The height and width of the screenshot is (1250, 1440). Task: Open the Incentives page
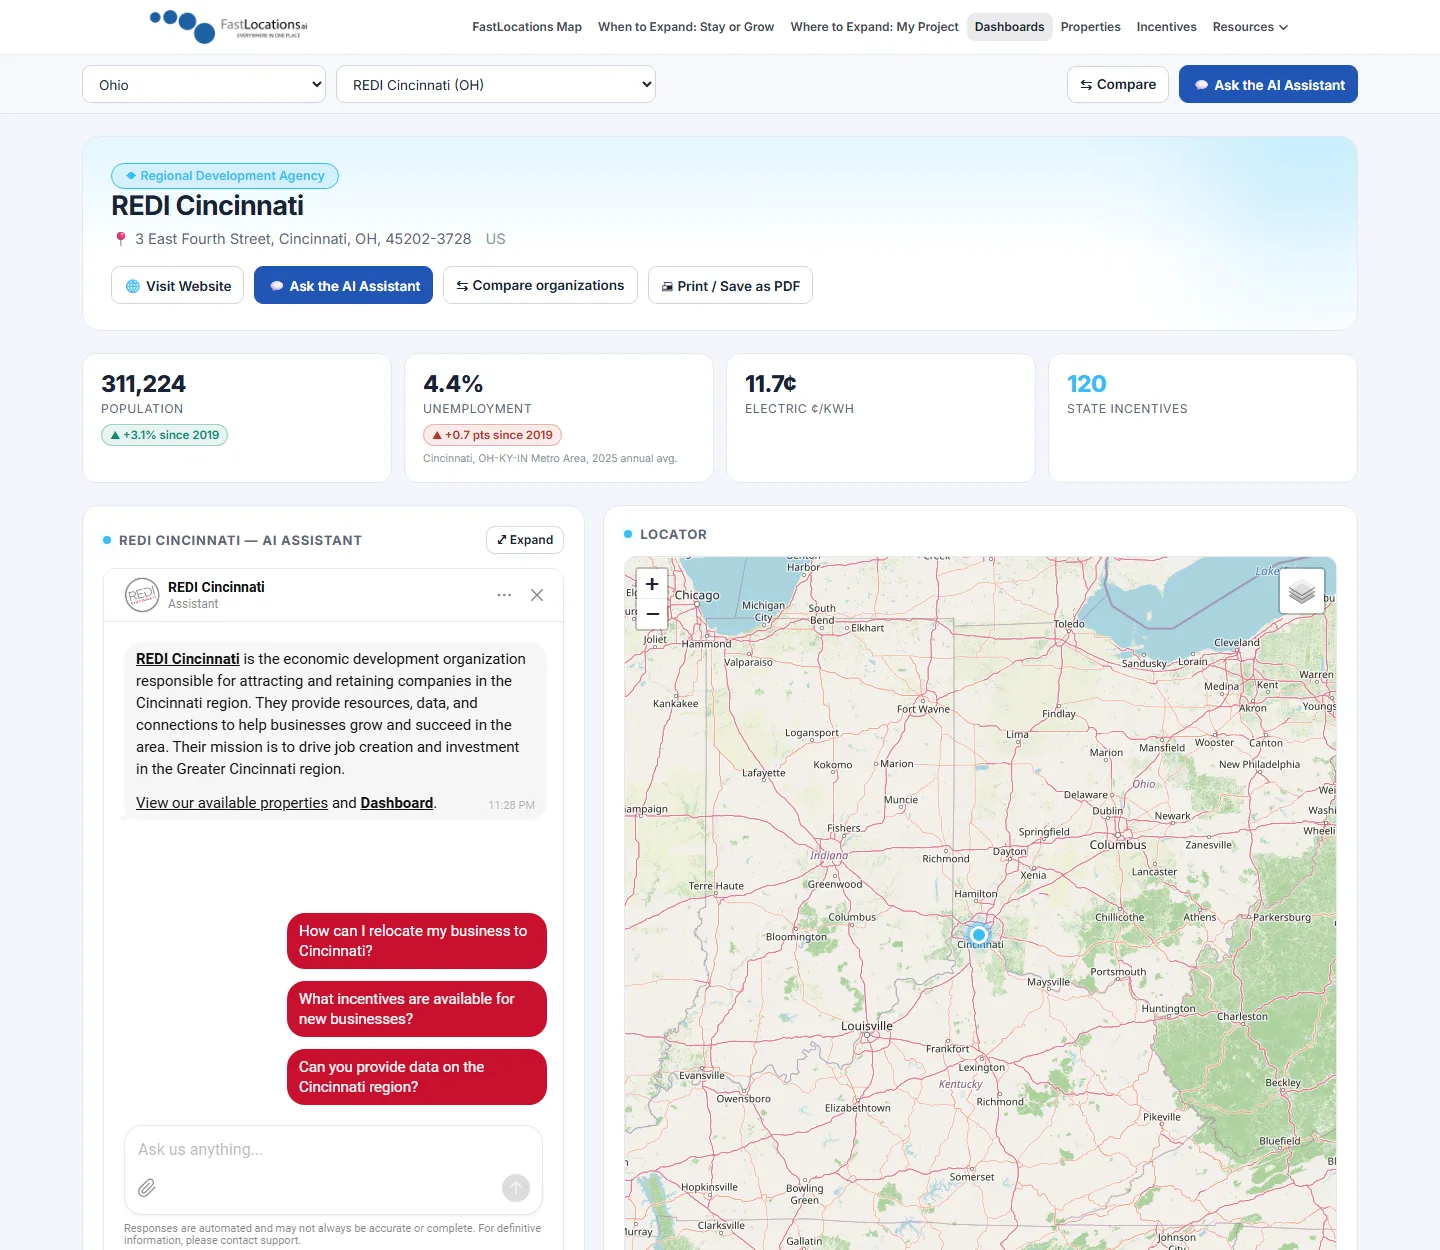(x=1166, y=27)
